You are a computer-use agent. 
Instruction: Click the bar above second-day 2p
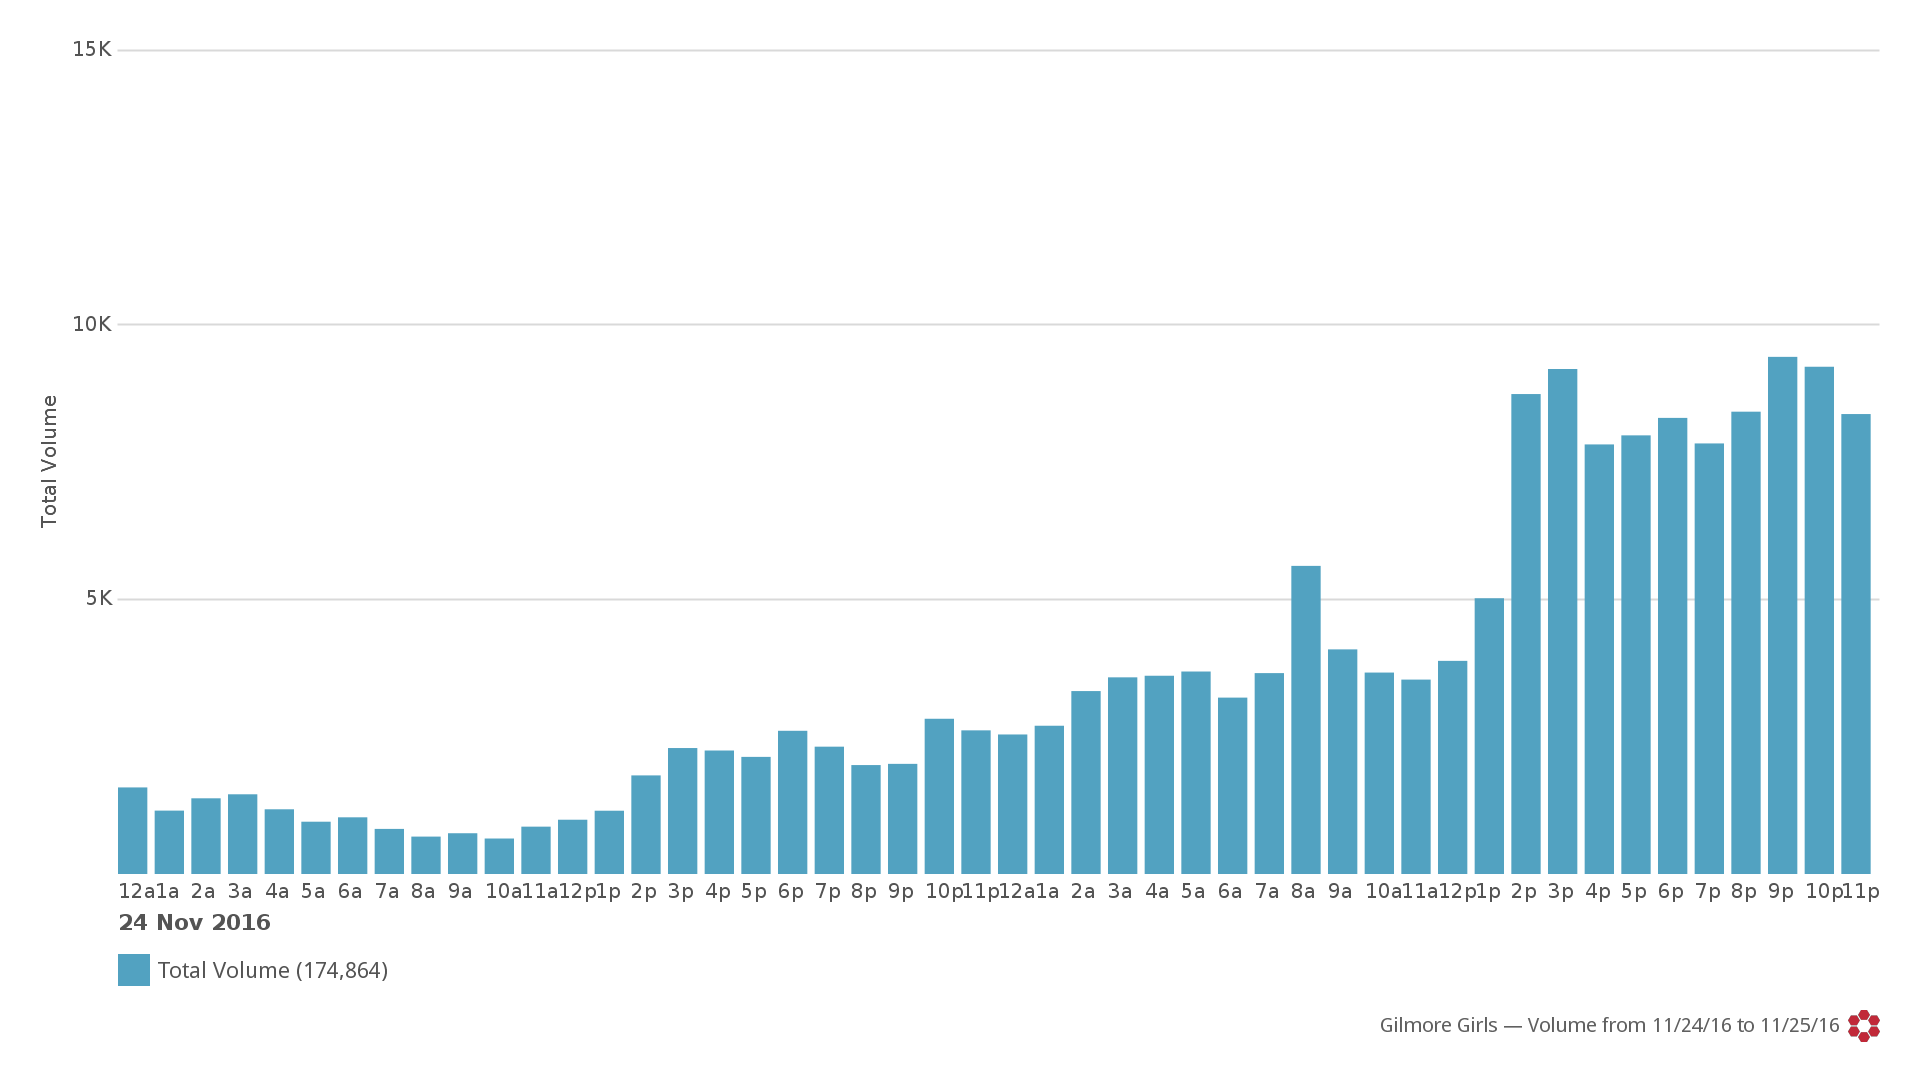1526,634
